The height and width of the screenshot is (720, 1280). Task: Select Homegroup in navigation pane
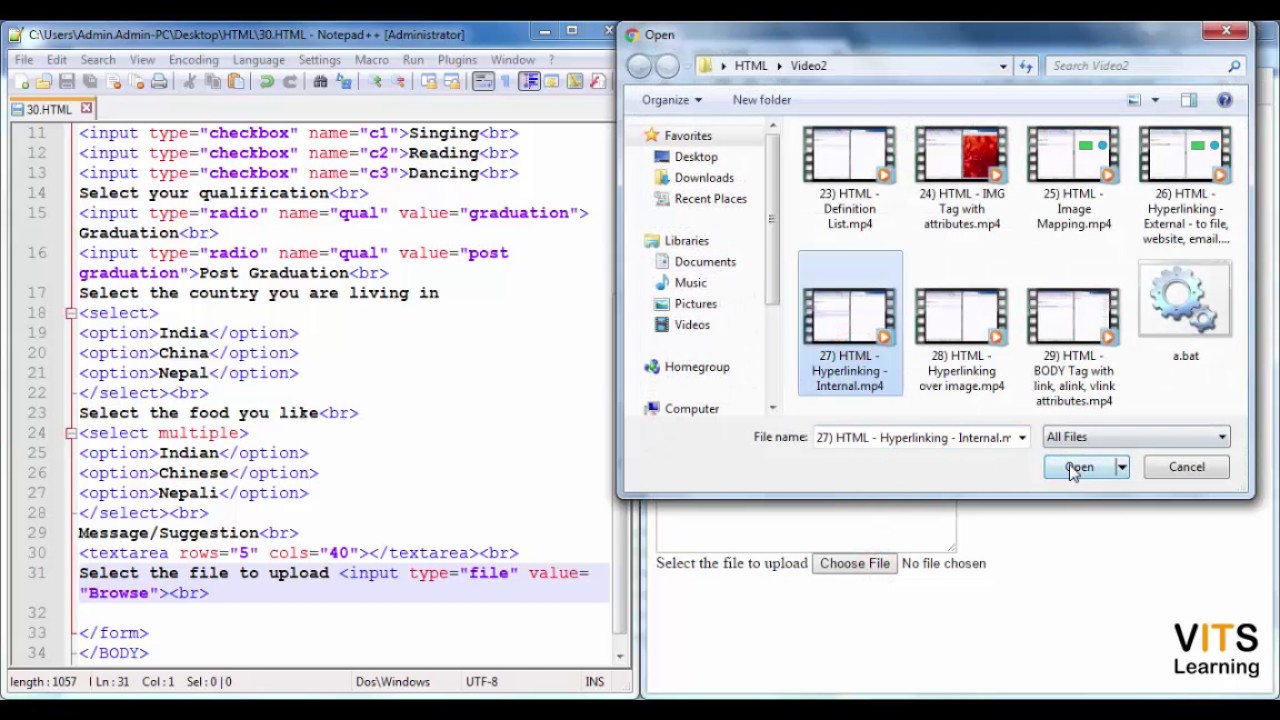[x=687, y=367]
